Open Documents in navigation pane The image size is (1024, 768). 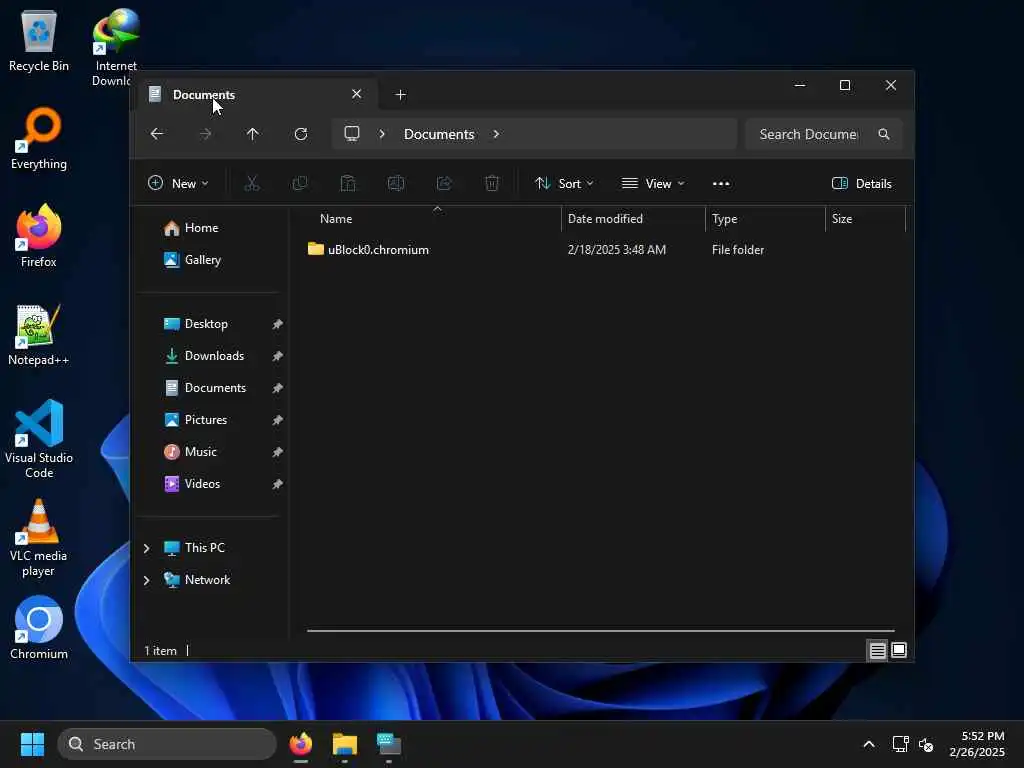tap(215, 388)
